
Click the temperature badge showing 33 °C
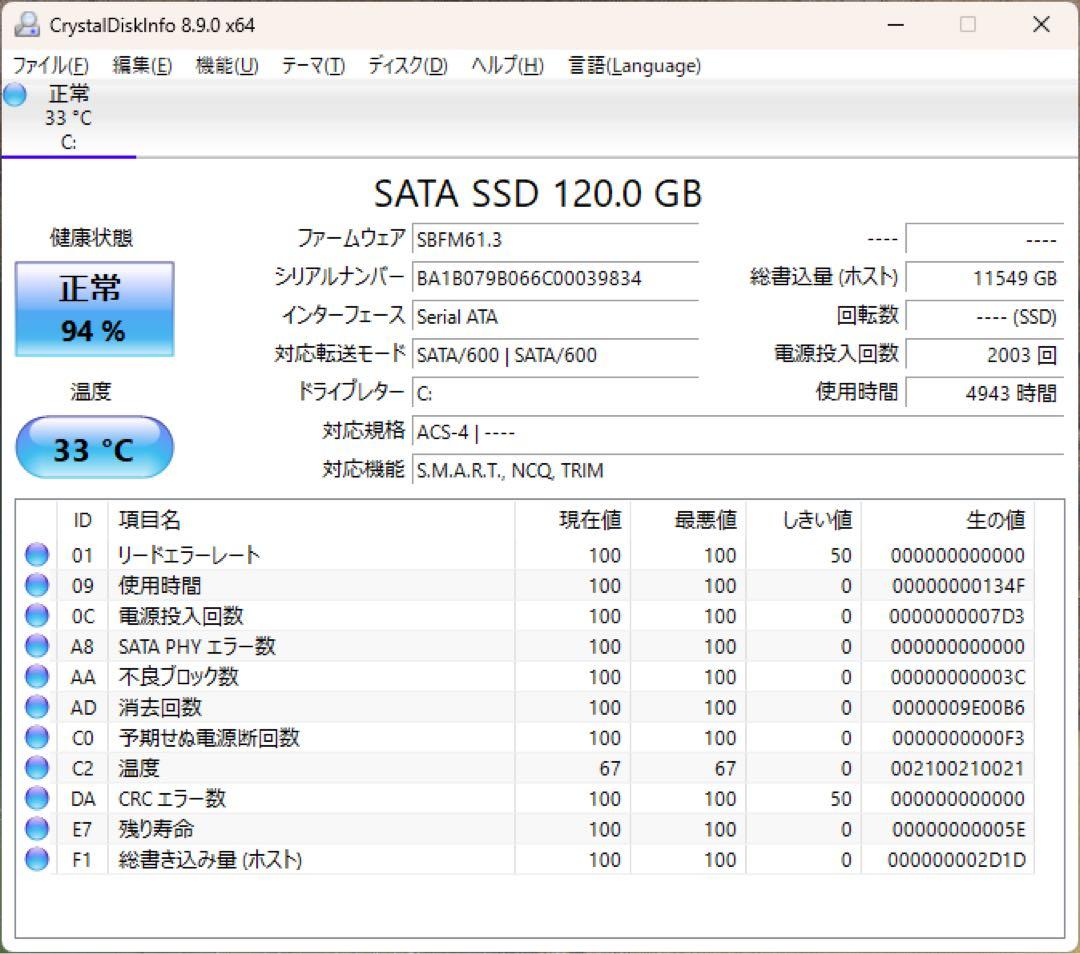(x=93, y=447)
